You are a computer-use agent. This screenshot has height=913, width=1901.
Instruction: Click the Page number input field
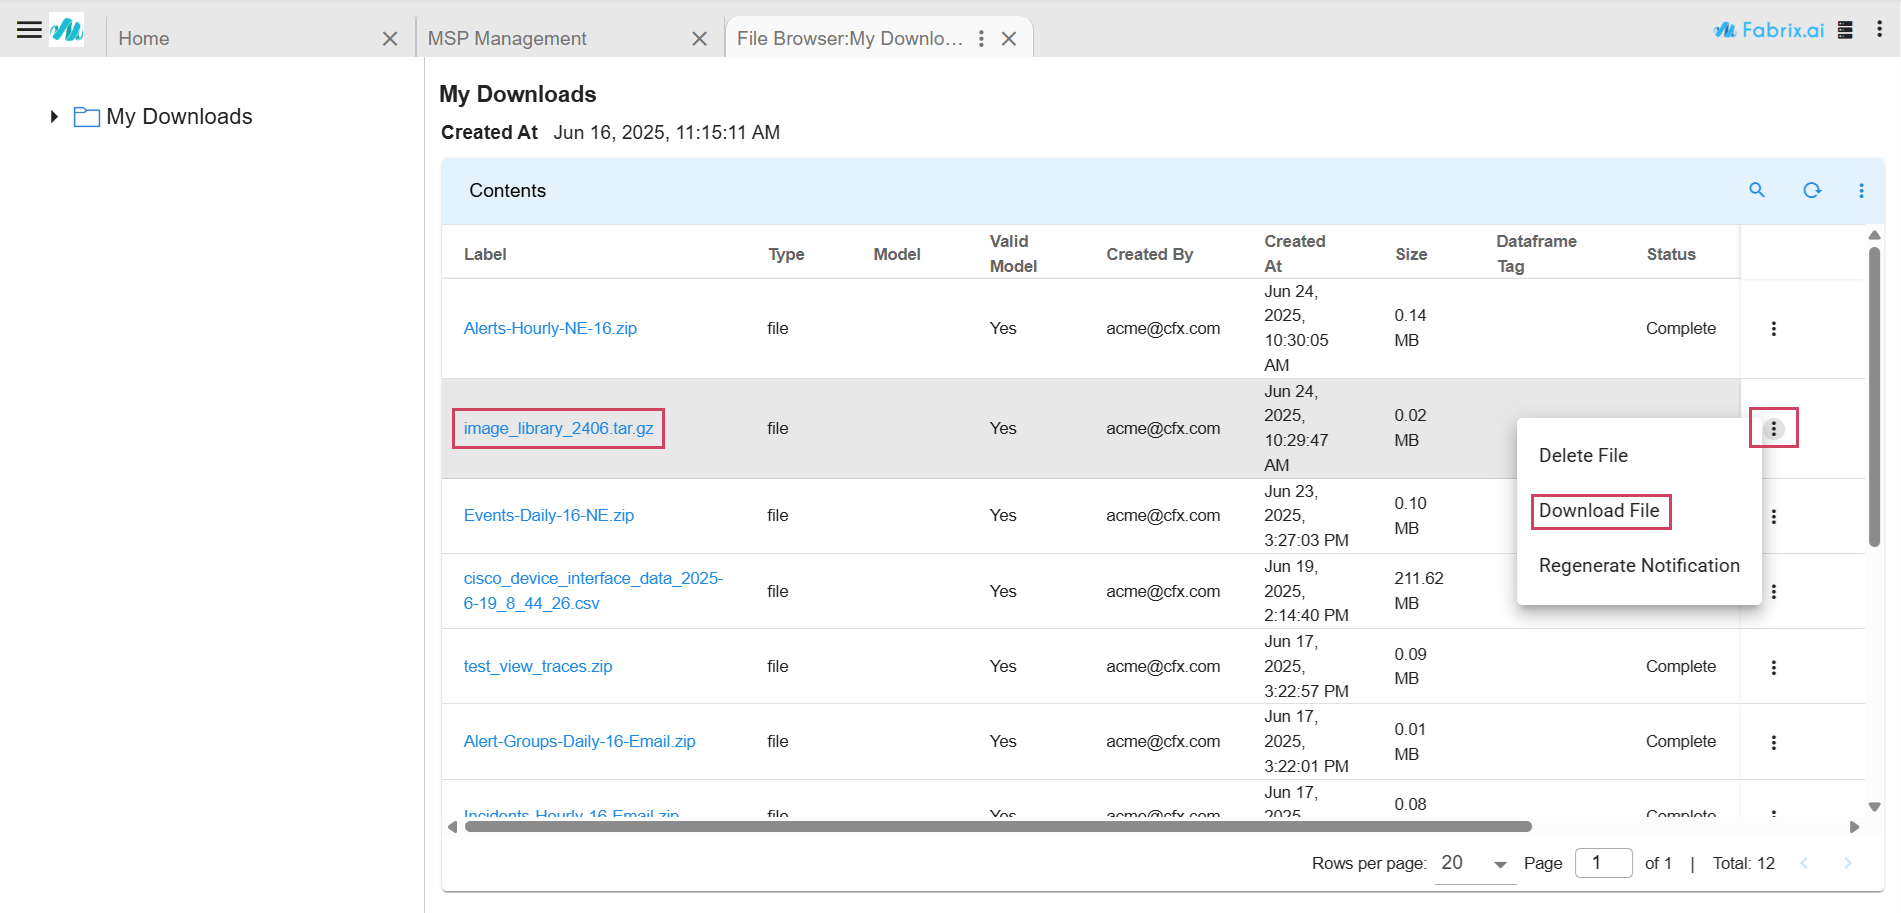coord(1602,863)
